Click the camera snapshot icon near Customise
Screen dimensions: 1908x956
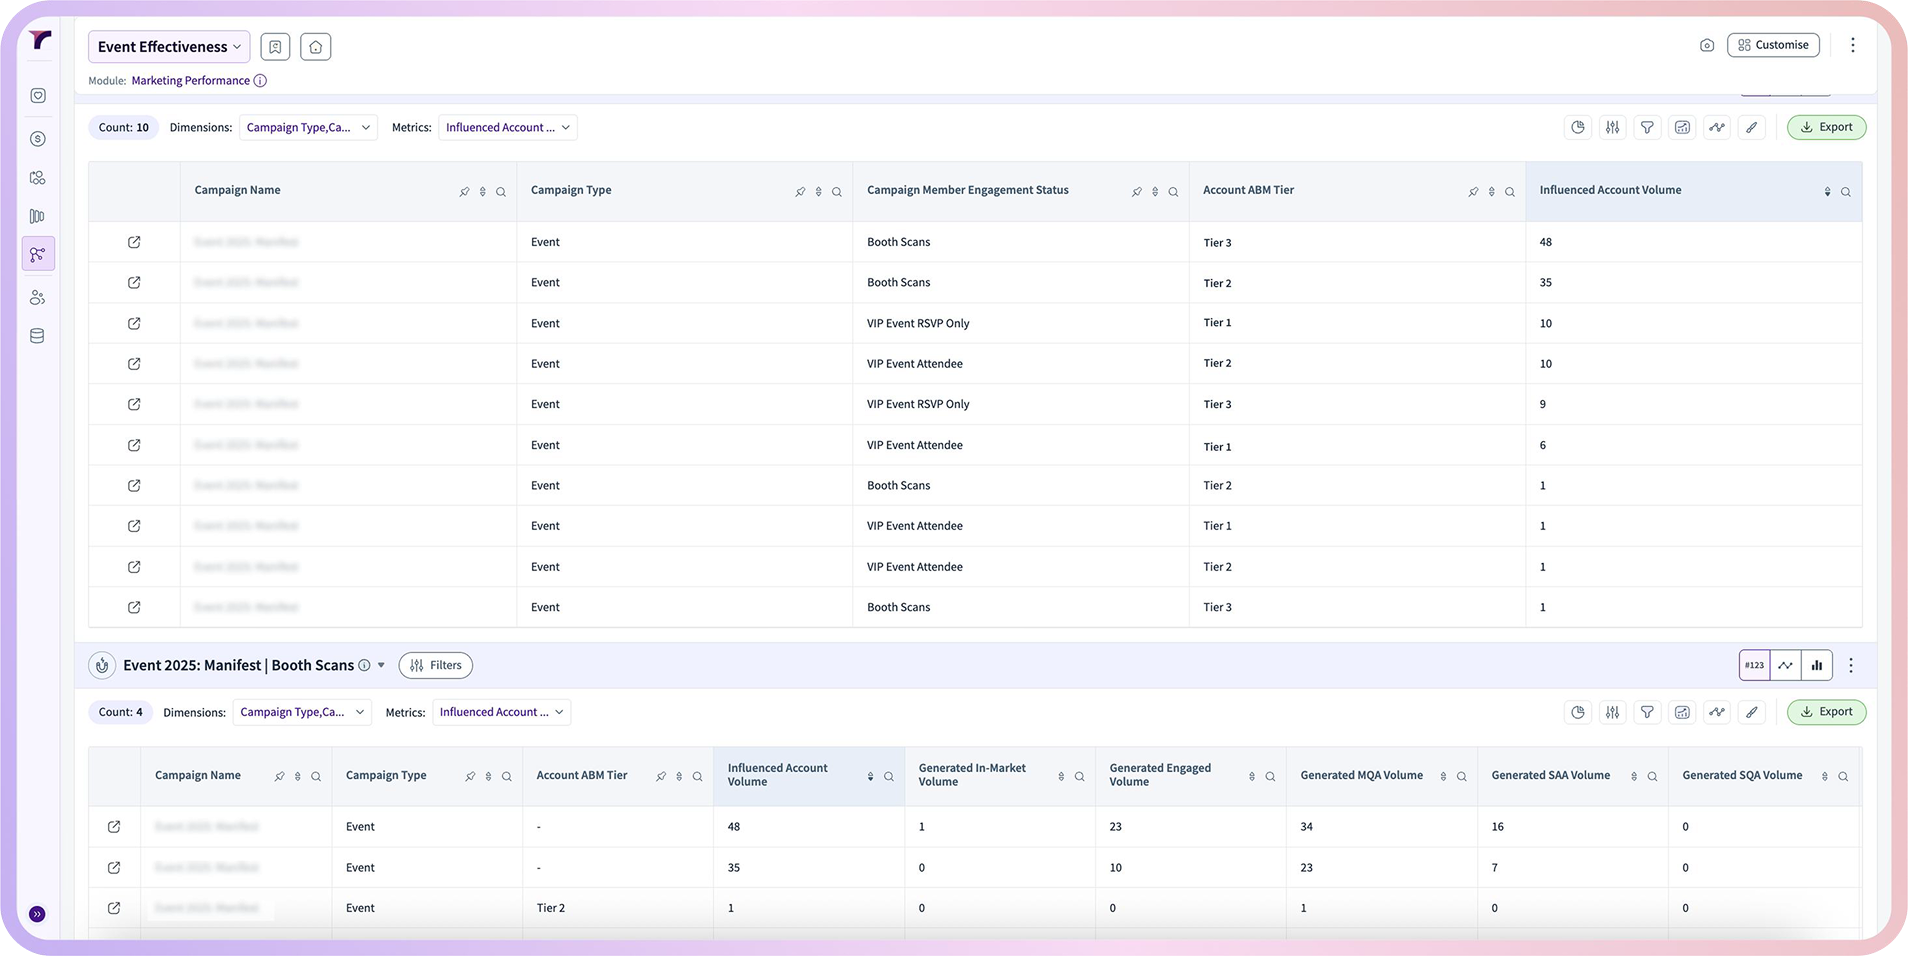click(1706, 45)
